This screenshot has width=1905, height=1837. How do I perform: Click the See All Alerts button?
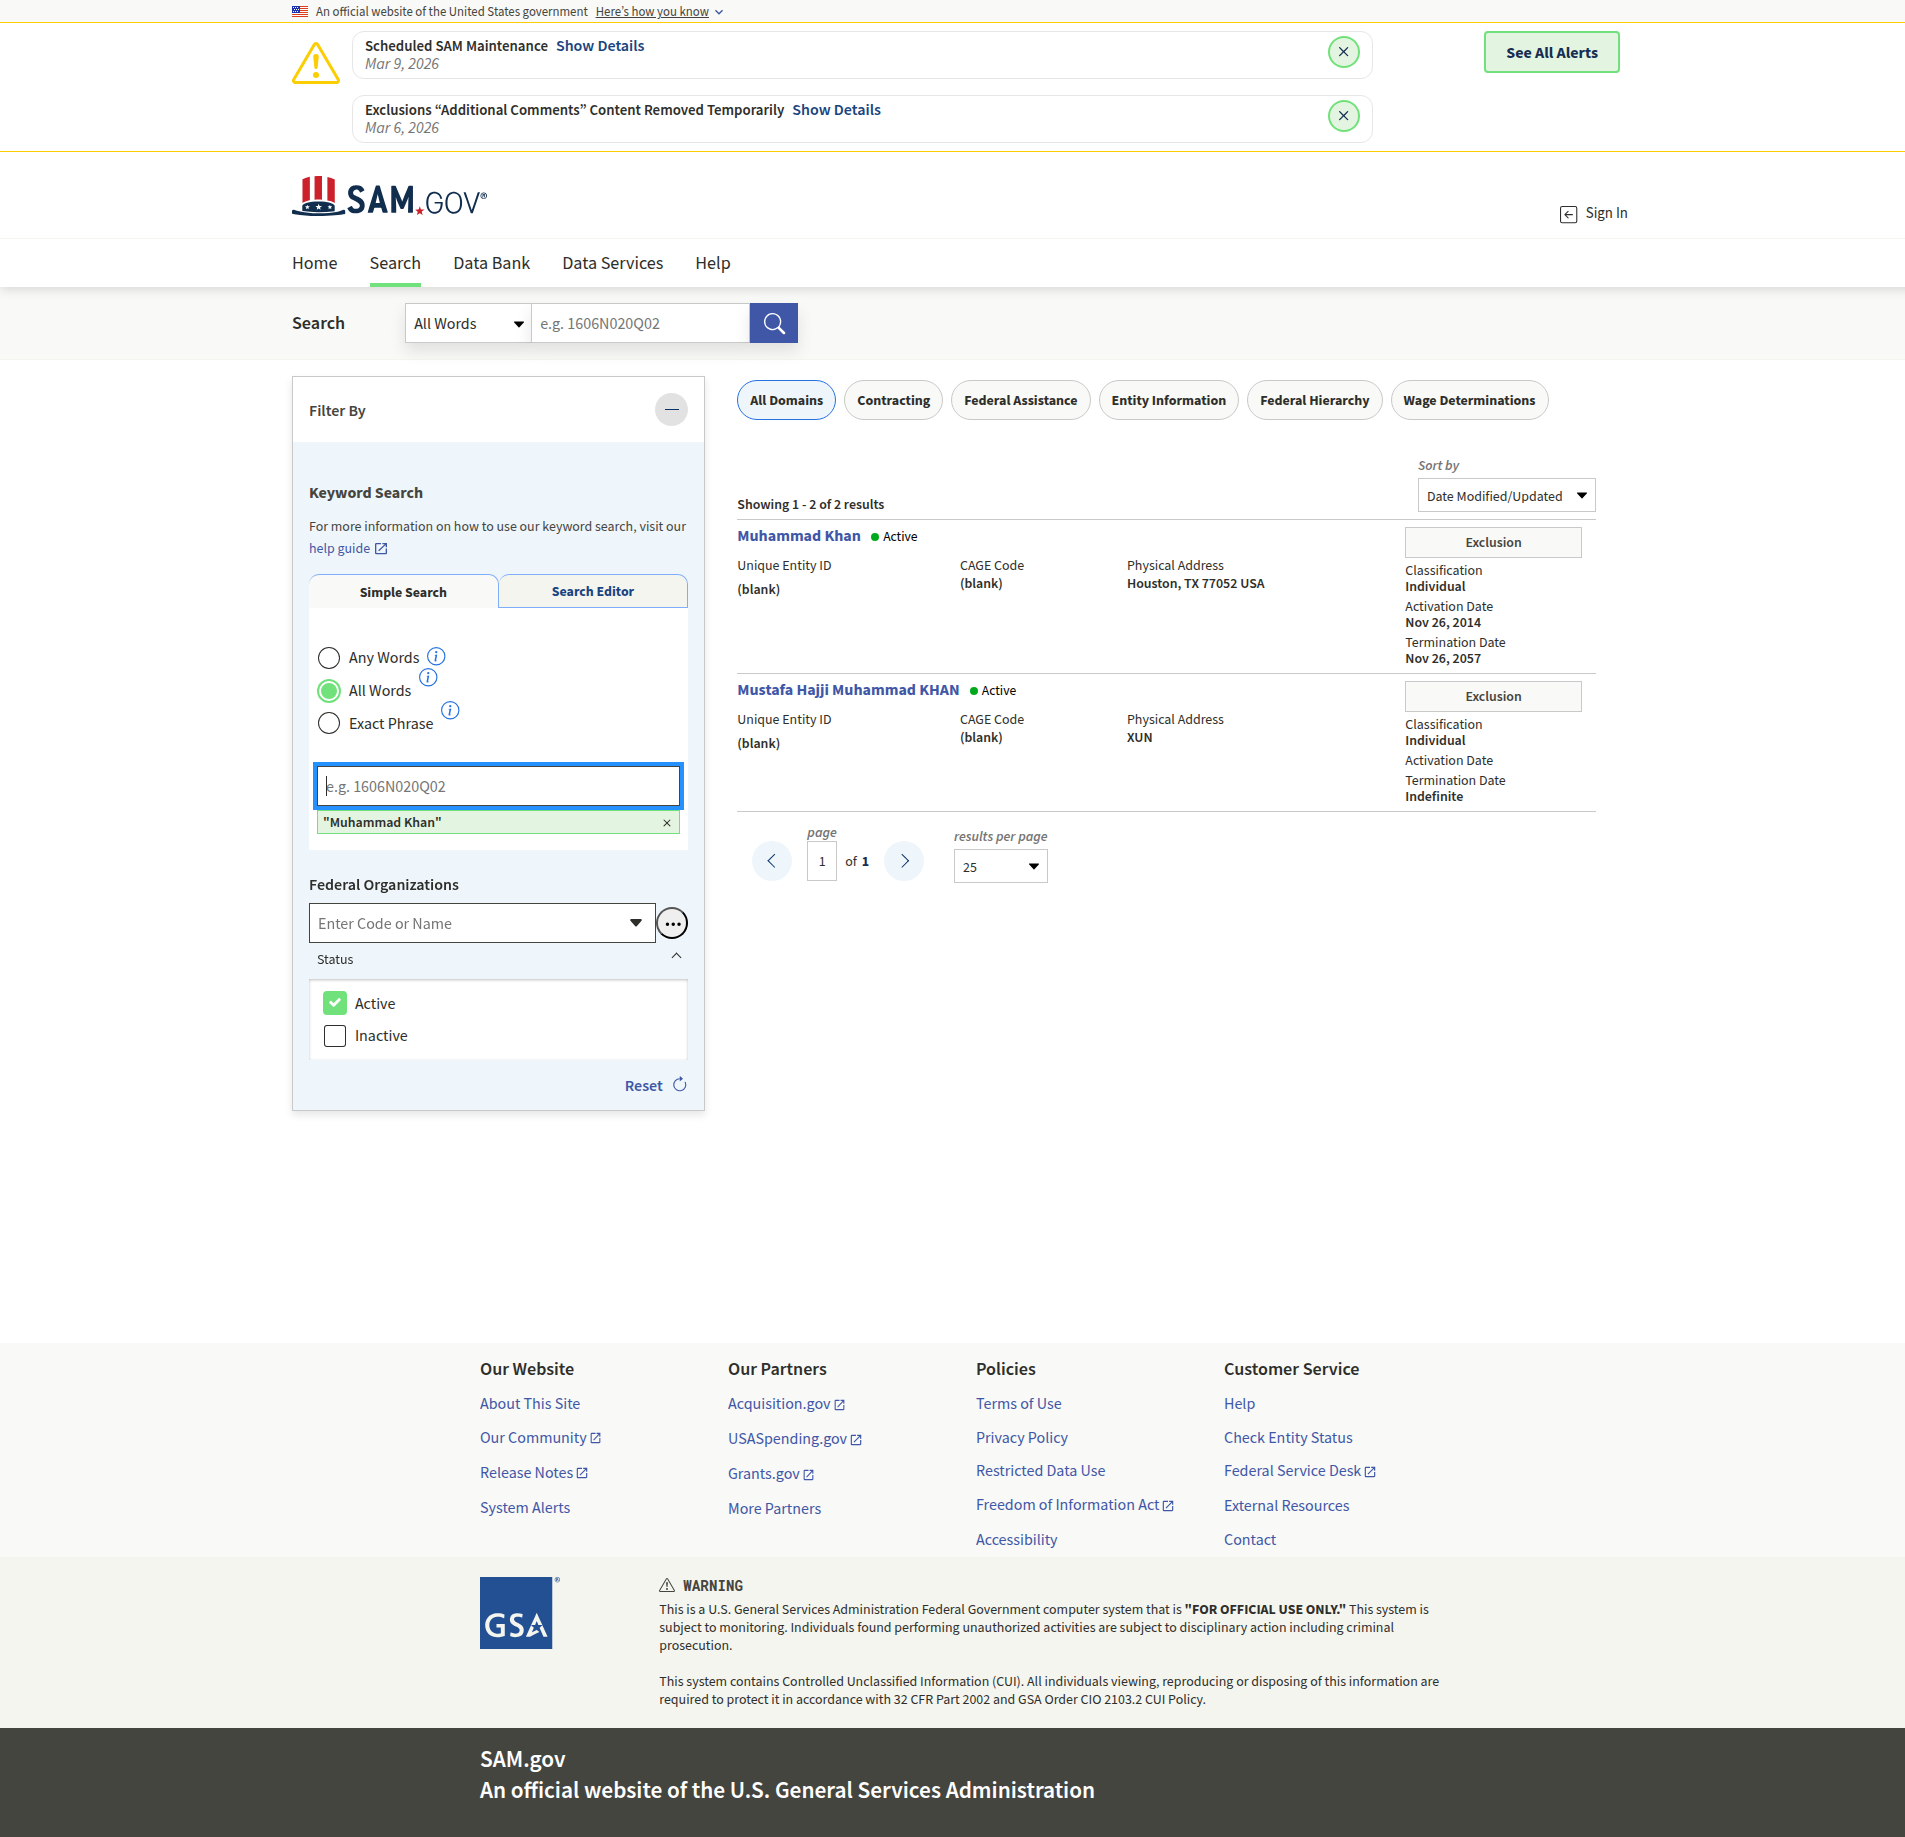pyautogui.click(x=1551, y=53)
